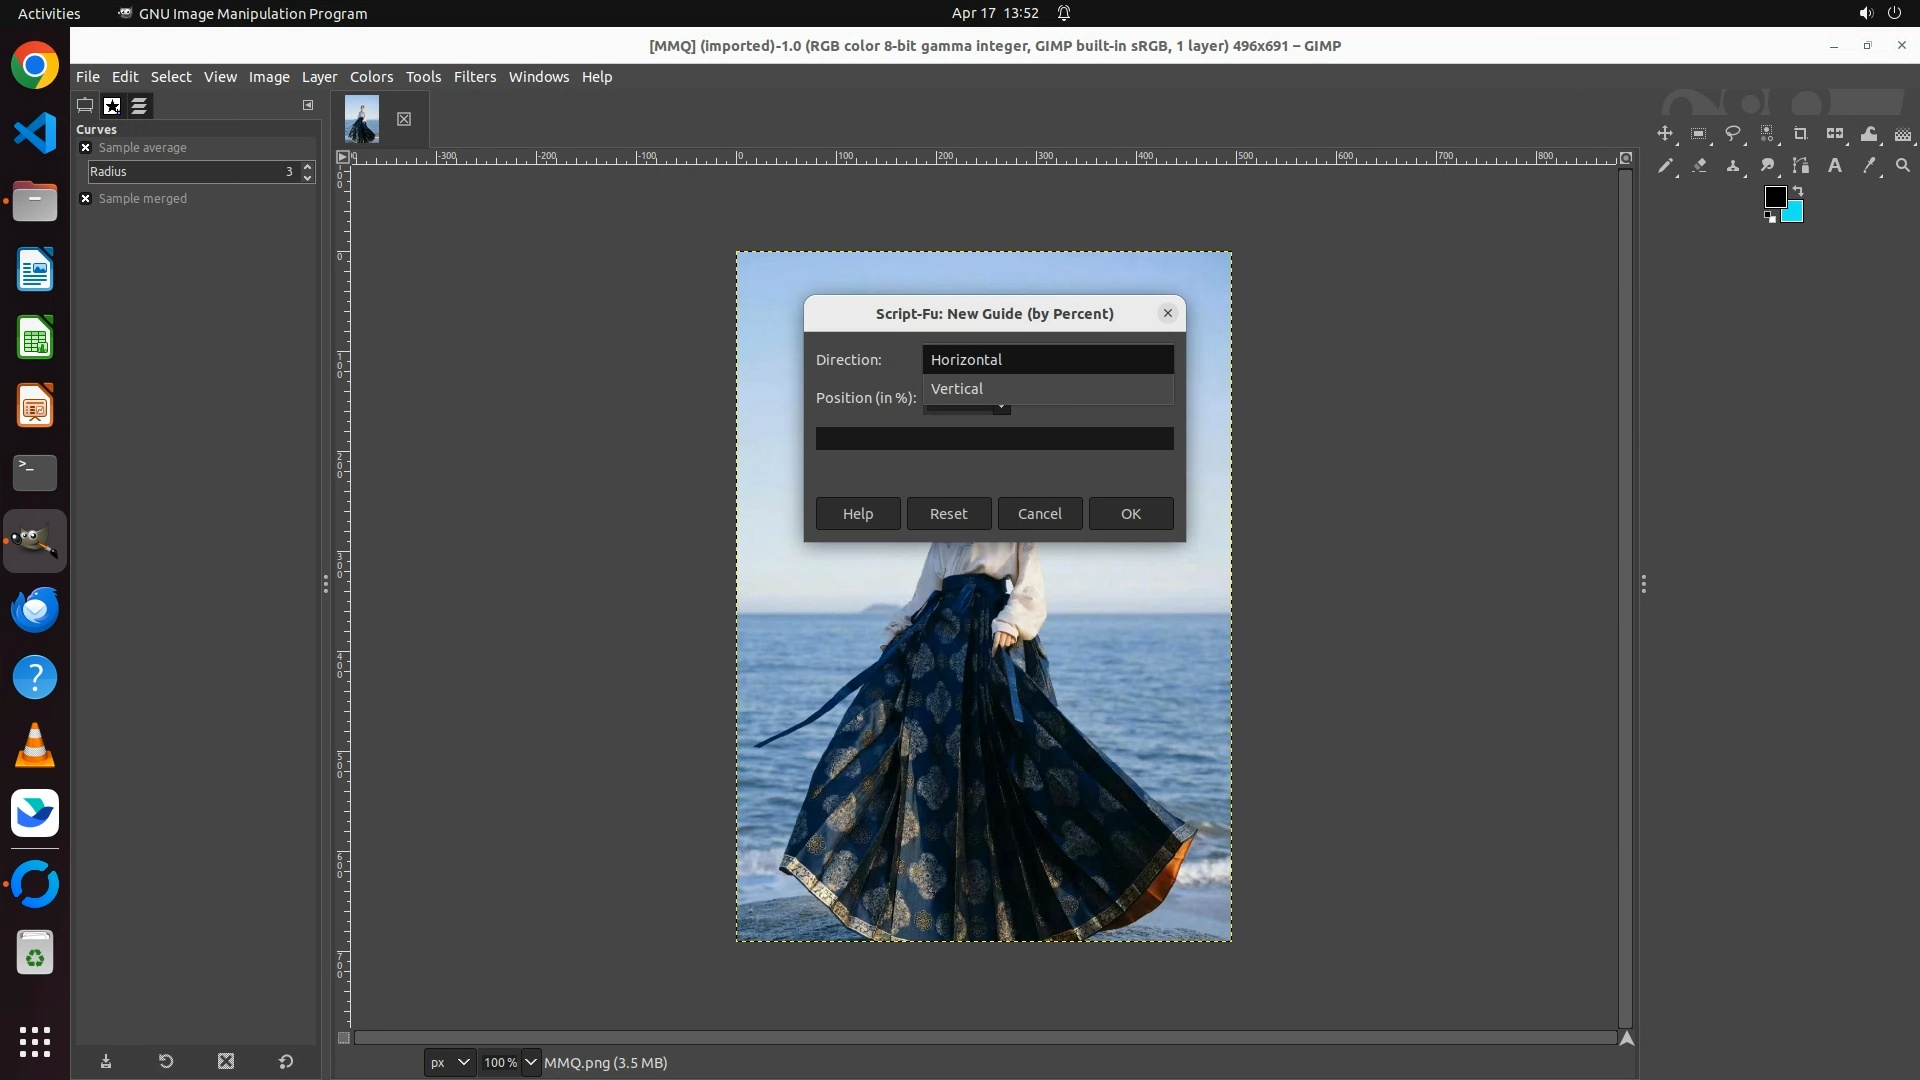The image size is (1920, 1080).
Task: Select the Text tool
Action: (1835, 166)
